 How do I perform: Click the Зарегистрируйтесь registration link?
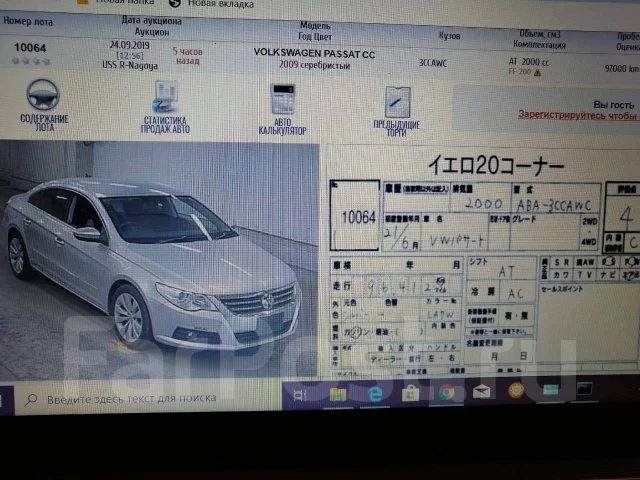pyautogui.click(x=578, y=116)
